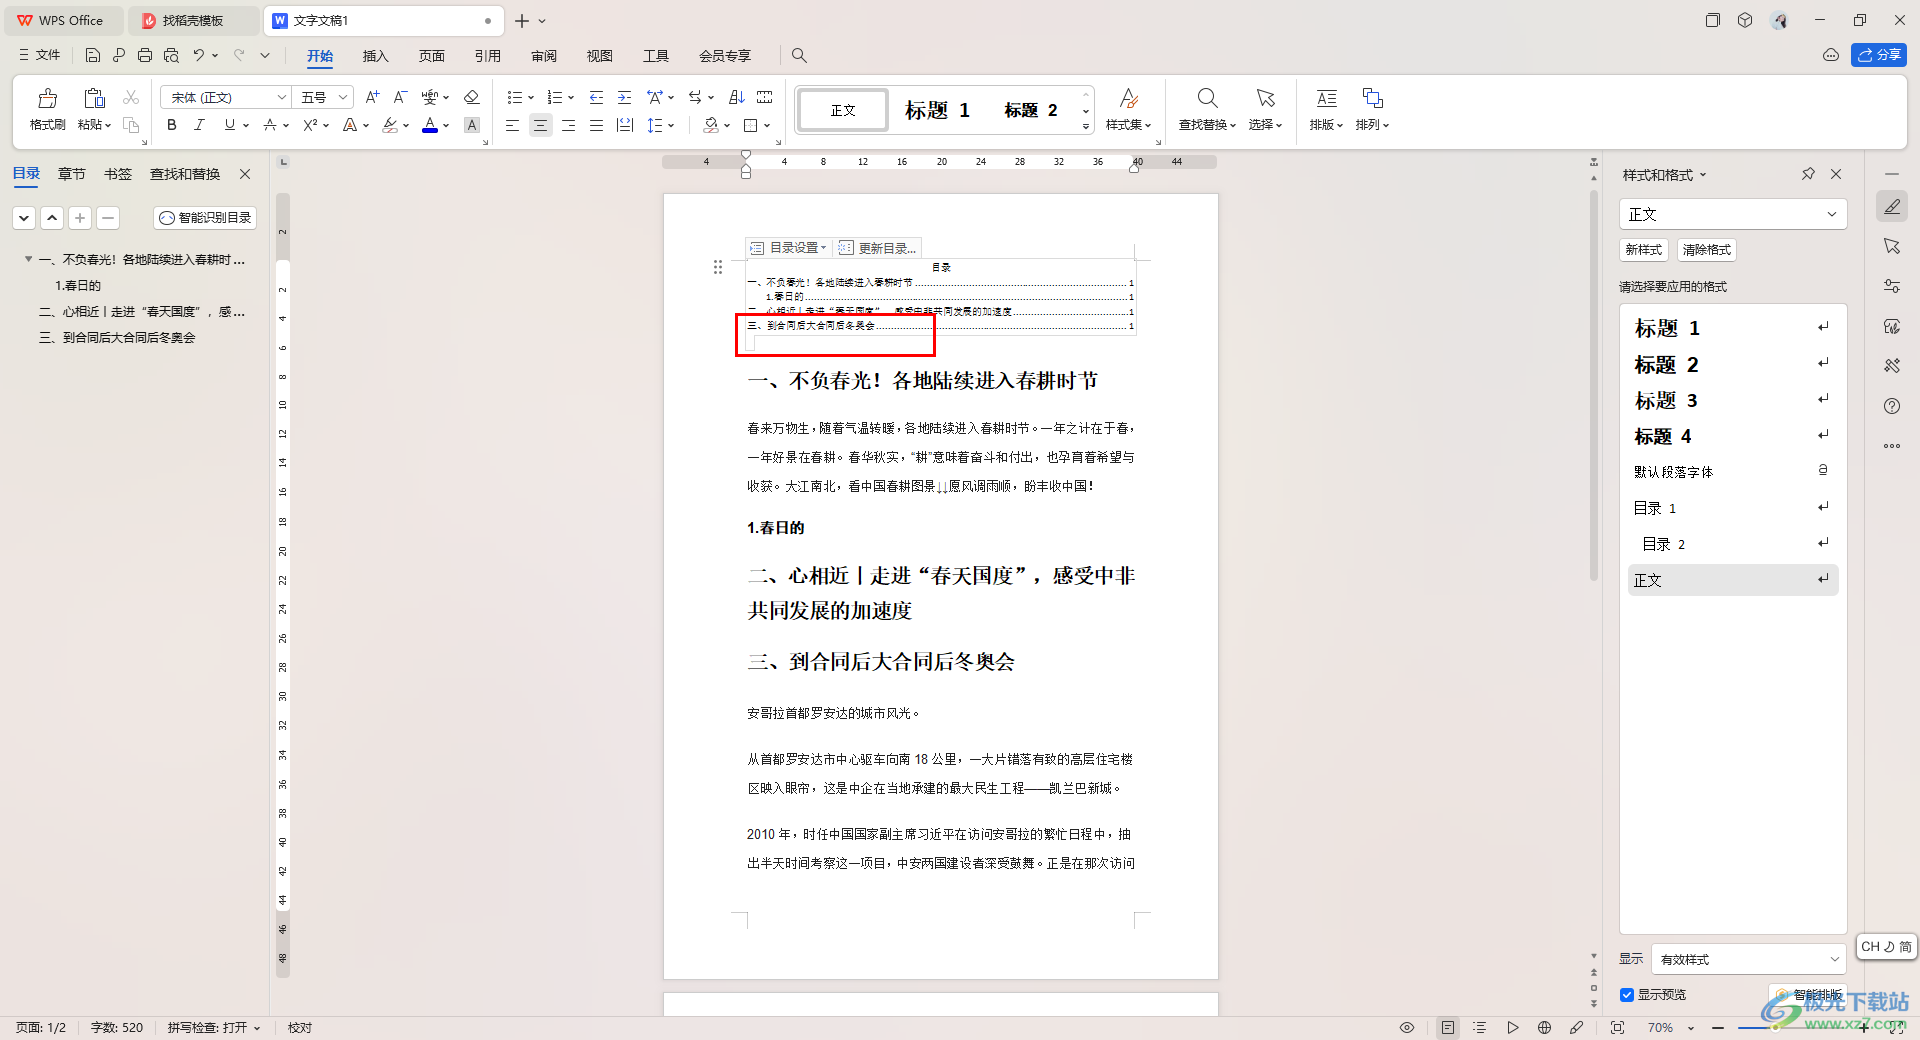The image size is (1920, 1040).
Task: Toggle strikethrough formatting
Action: click(x=270, y=125)
